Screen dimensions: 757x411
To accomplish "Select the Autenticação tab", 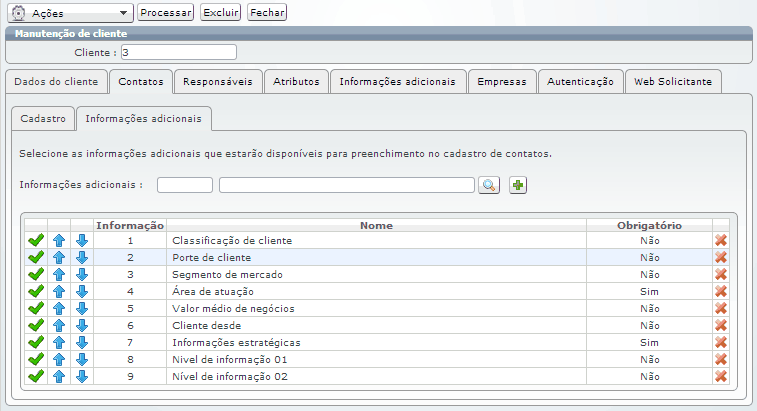I will pos(580,82).
